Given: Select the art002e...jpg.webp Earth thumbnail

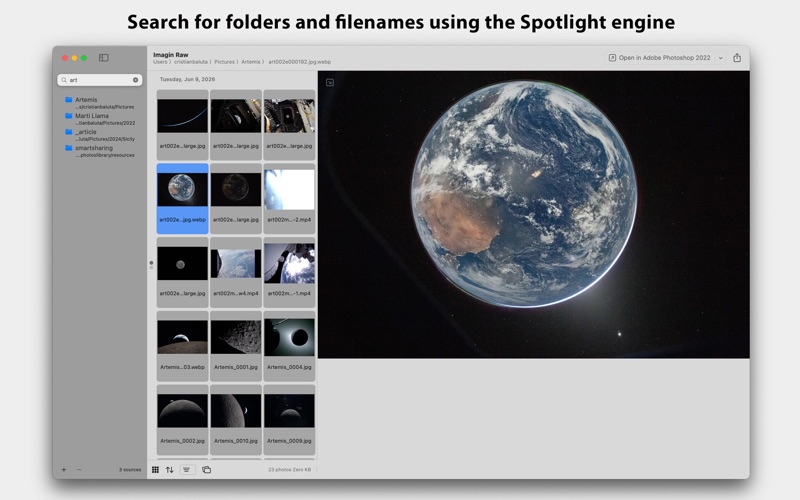Looking at the screenshot, I should coord(182,198).
